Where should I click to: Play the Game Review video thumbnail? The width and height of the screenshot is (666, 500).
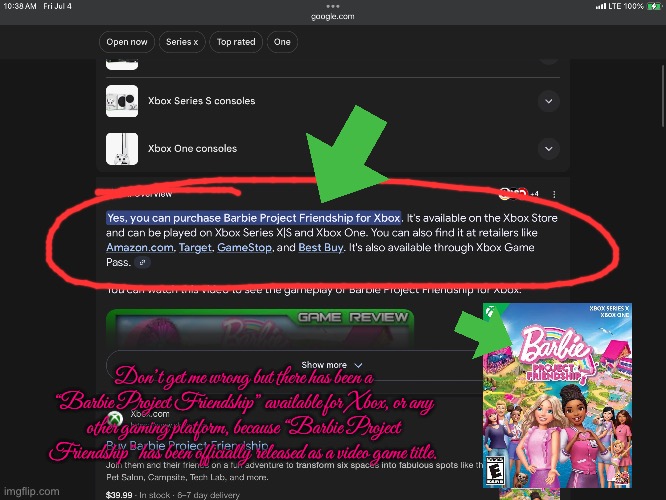tap(260, 329)
